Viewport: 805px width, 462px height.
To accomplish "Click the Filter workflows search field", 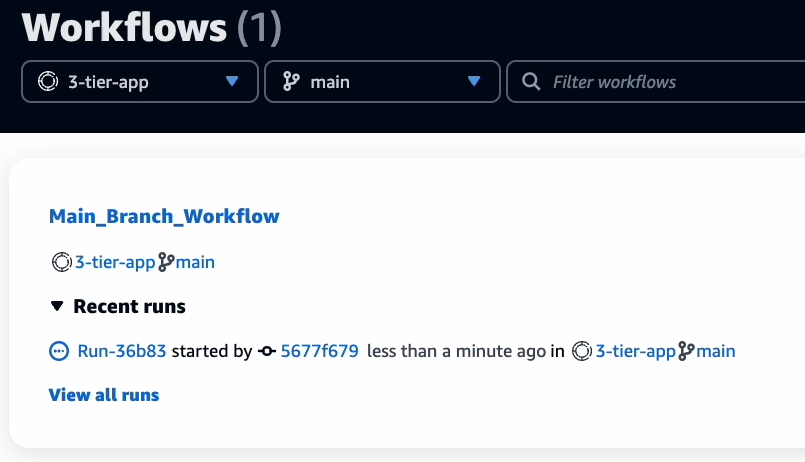I will (656, 82).
